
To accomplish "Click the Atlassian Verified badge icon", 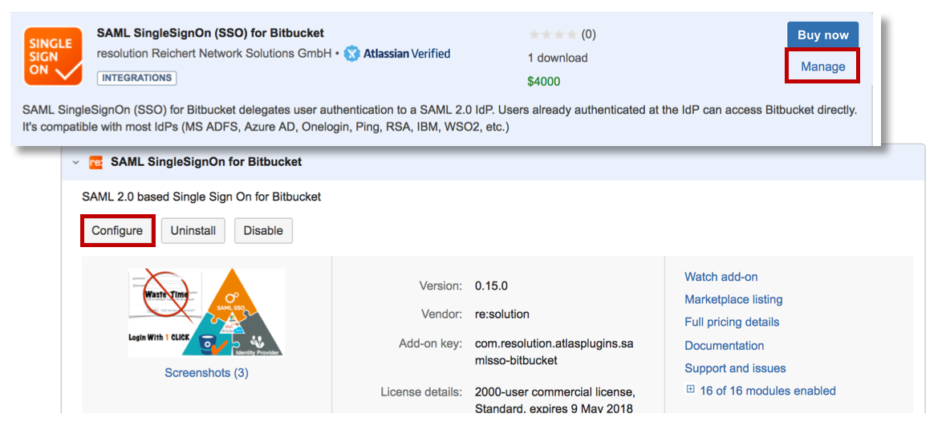I will click(x=351, y=54).
